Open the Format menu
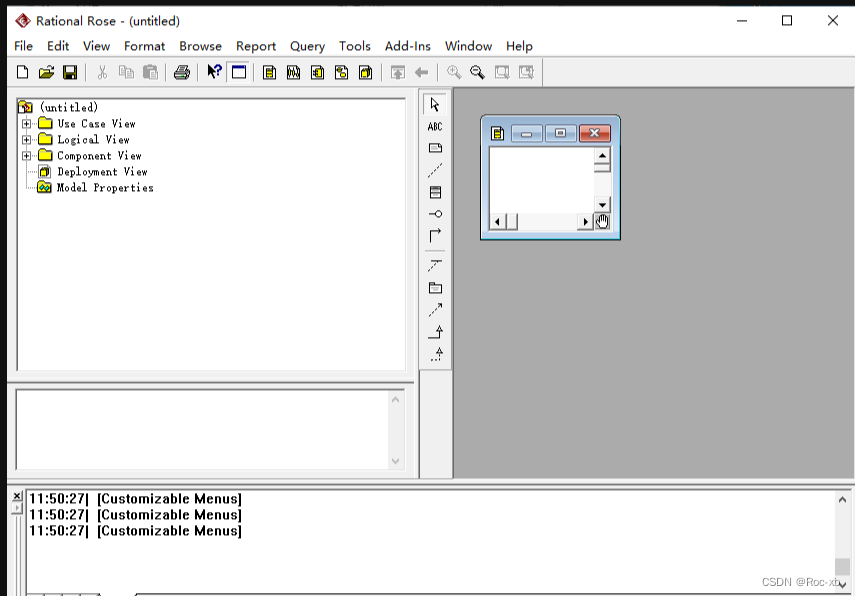855x596 pixels. pyautogui.click(x=144, y=46)
